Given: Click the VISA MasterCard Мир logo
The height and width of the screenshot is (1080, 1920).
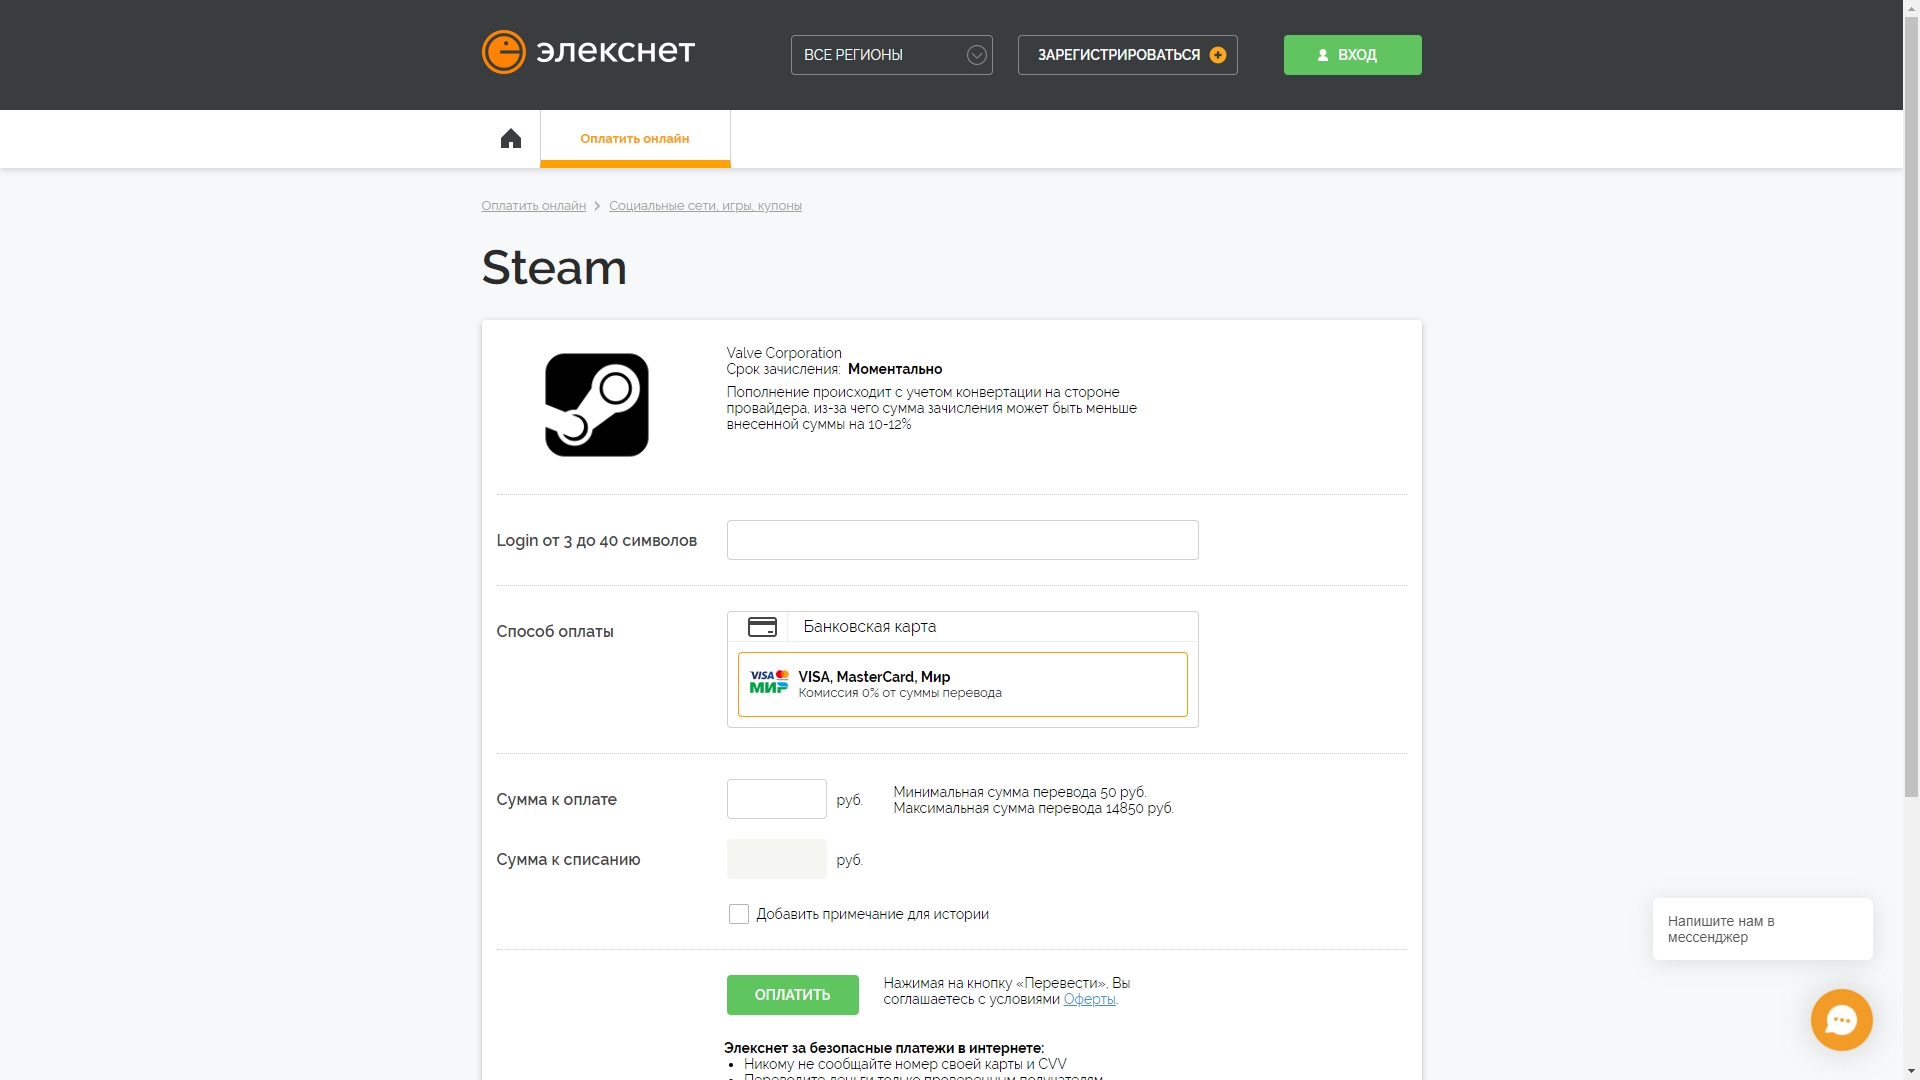Looking at the screenshot, I should pyautogui.click(x=769, y=682).
